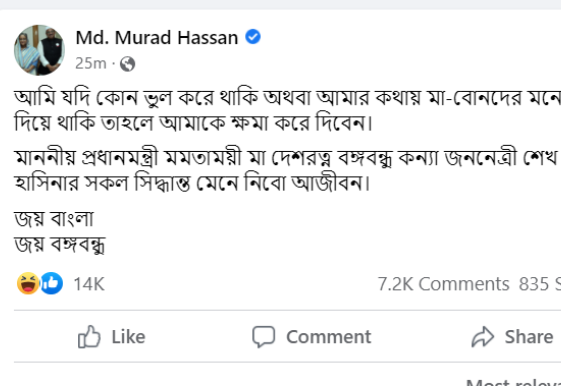561x388 pixels.
Task: Open the 835 shares count
Action: [x=540, y=284]
